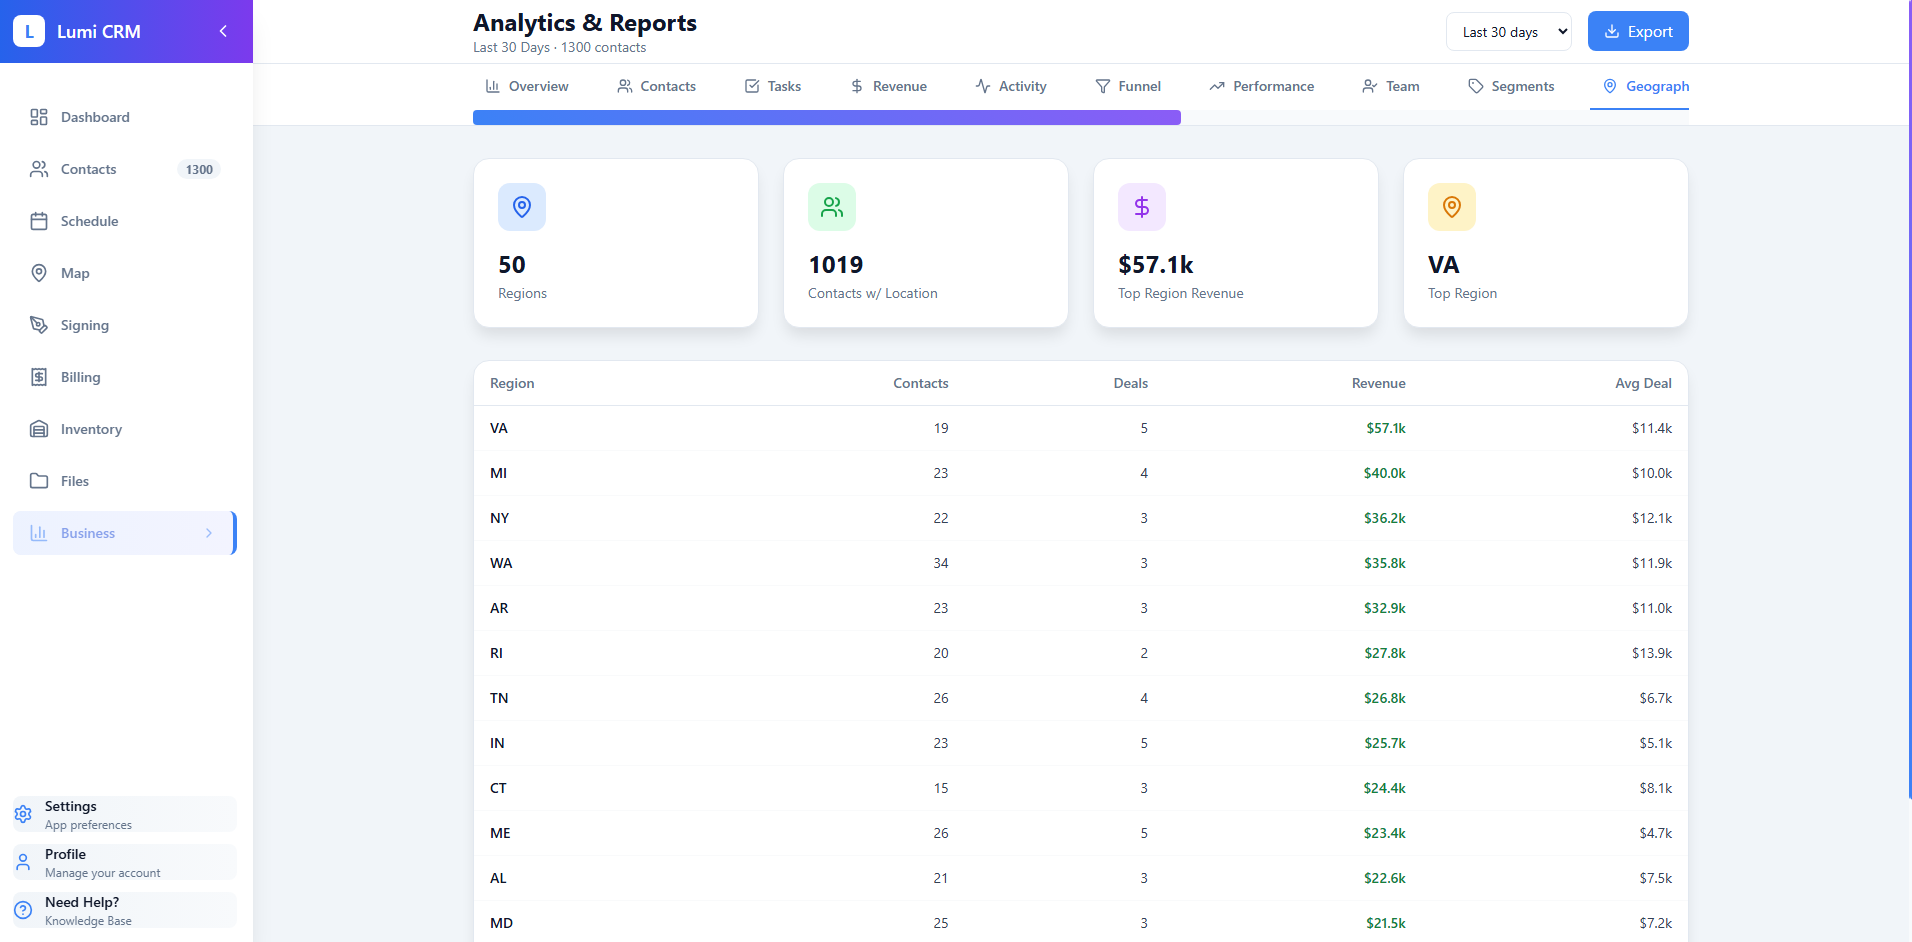The image size is (1912, 942).
Task: Click the Inventory icon
Action: (39, 429)
